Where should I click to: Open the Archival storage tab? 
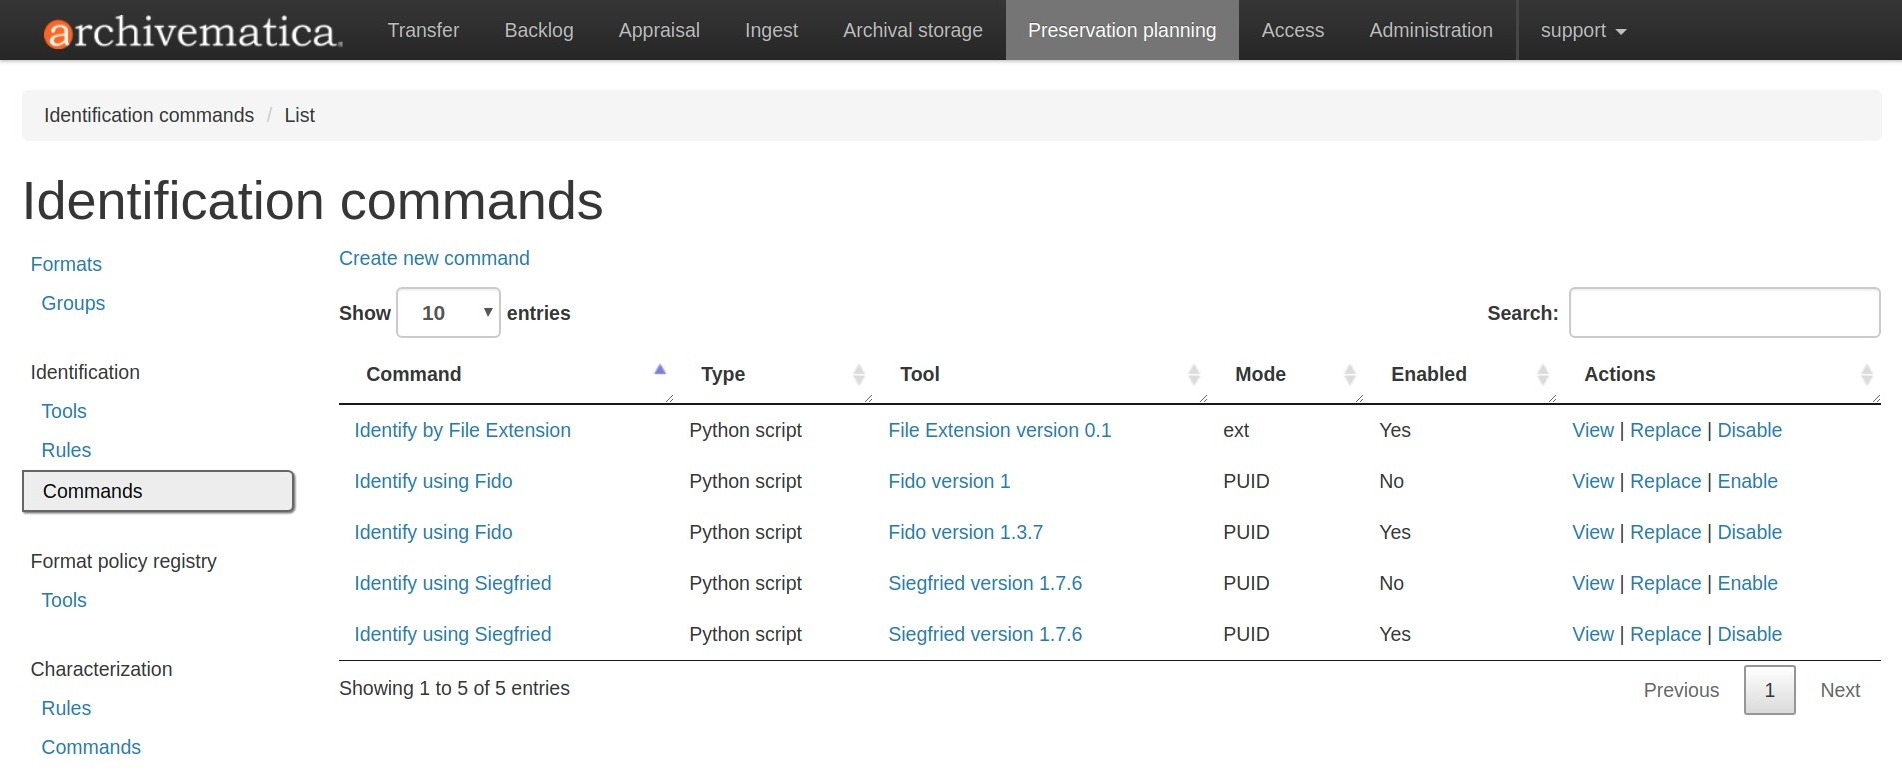coord(912,31)
